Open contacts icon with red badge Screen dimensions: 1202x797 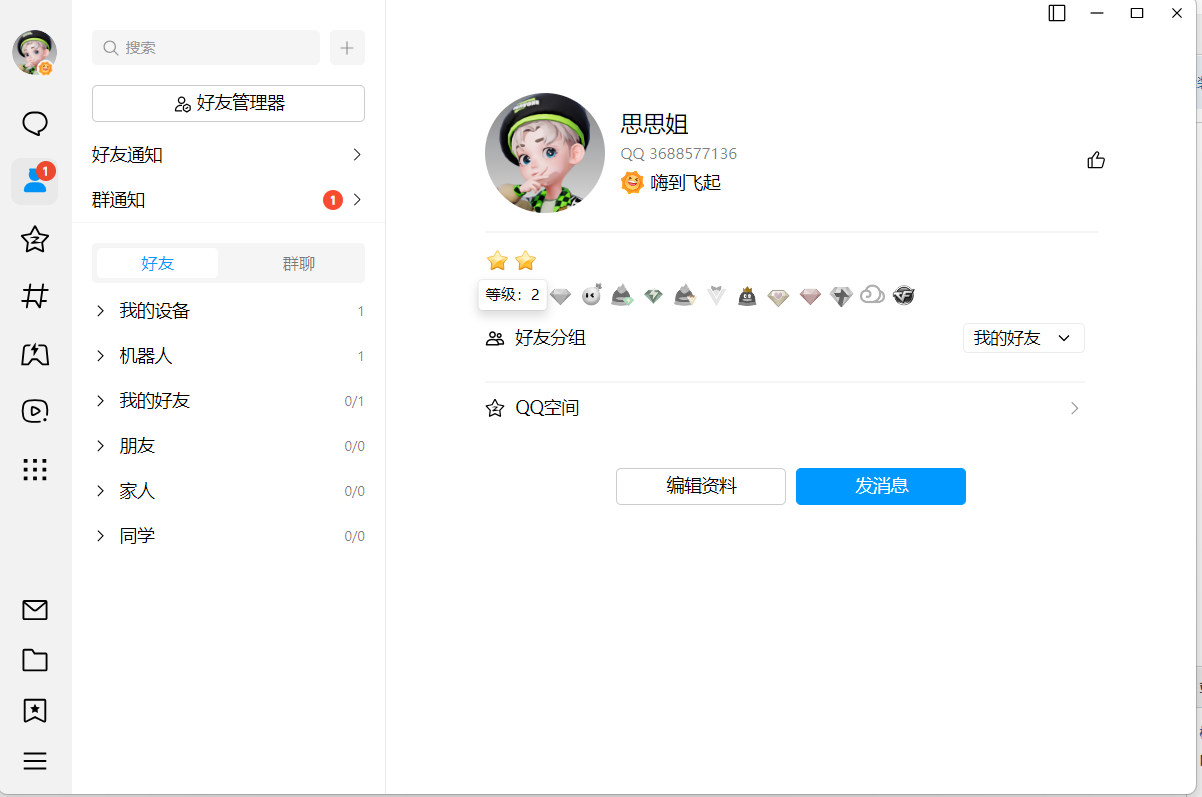click(35, 181)
